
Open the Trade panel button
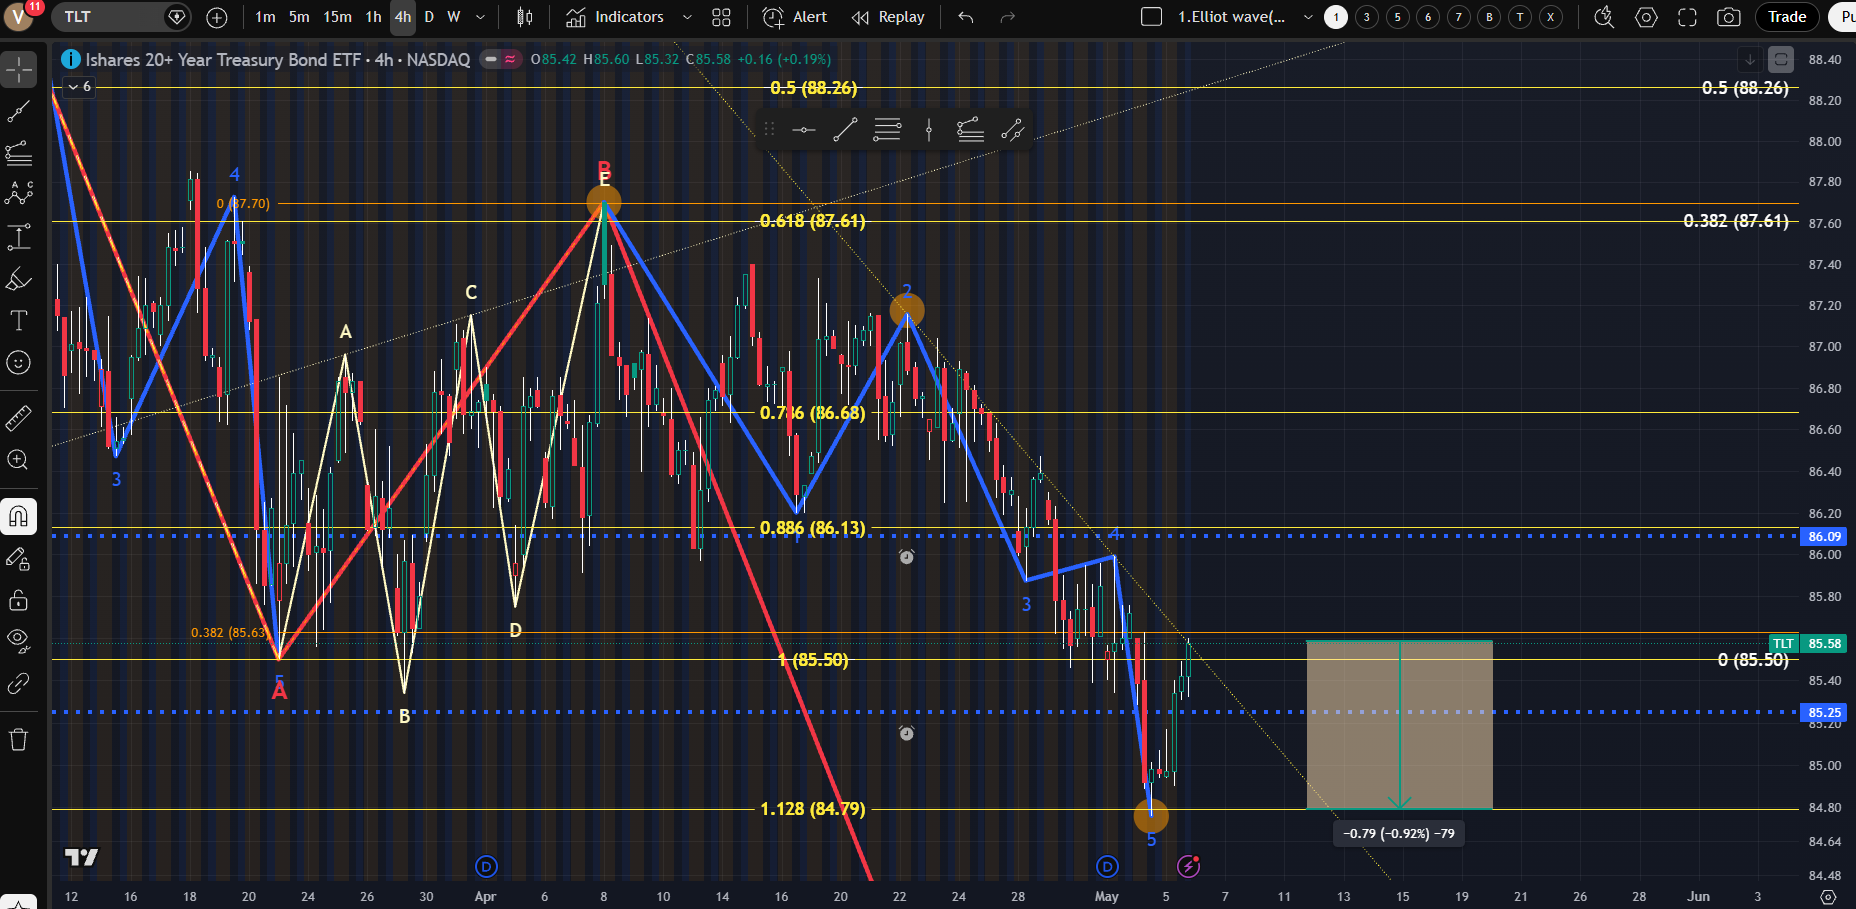point(1787,17)
